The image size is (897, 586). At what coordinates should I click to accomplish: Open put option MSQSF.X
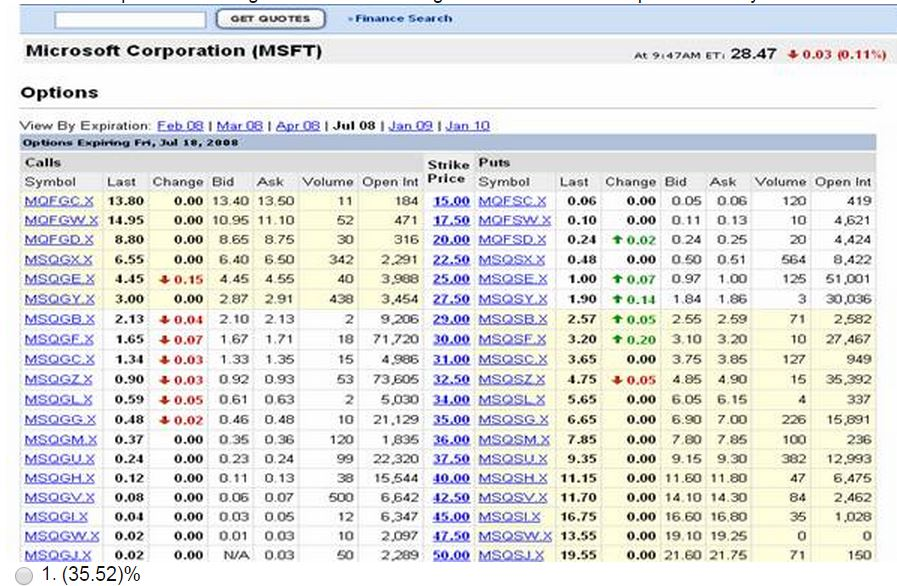[x=512, y=339]
